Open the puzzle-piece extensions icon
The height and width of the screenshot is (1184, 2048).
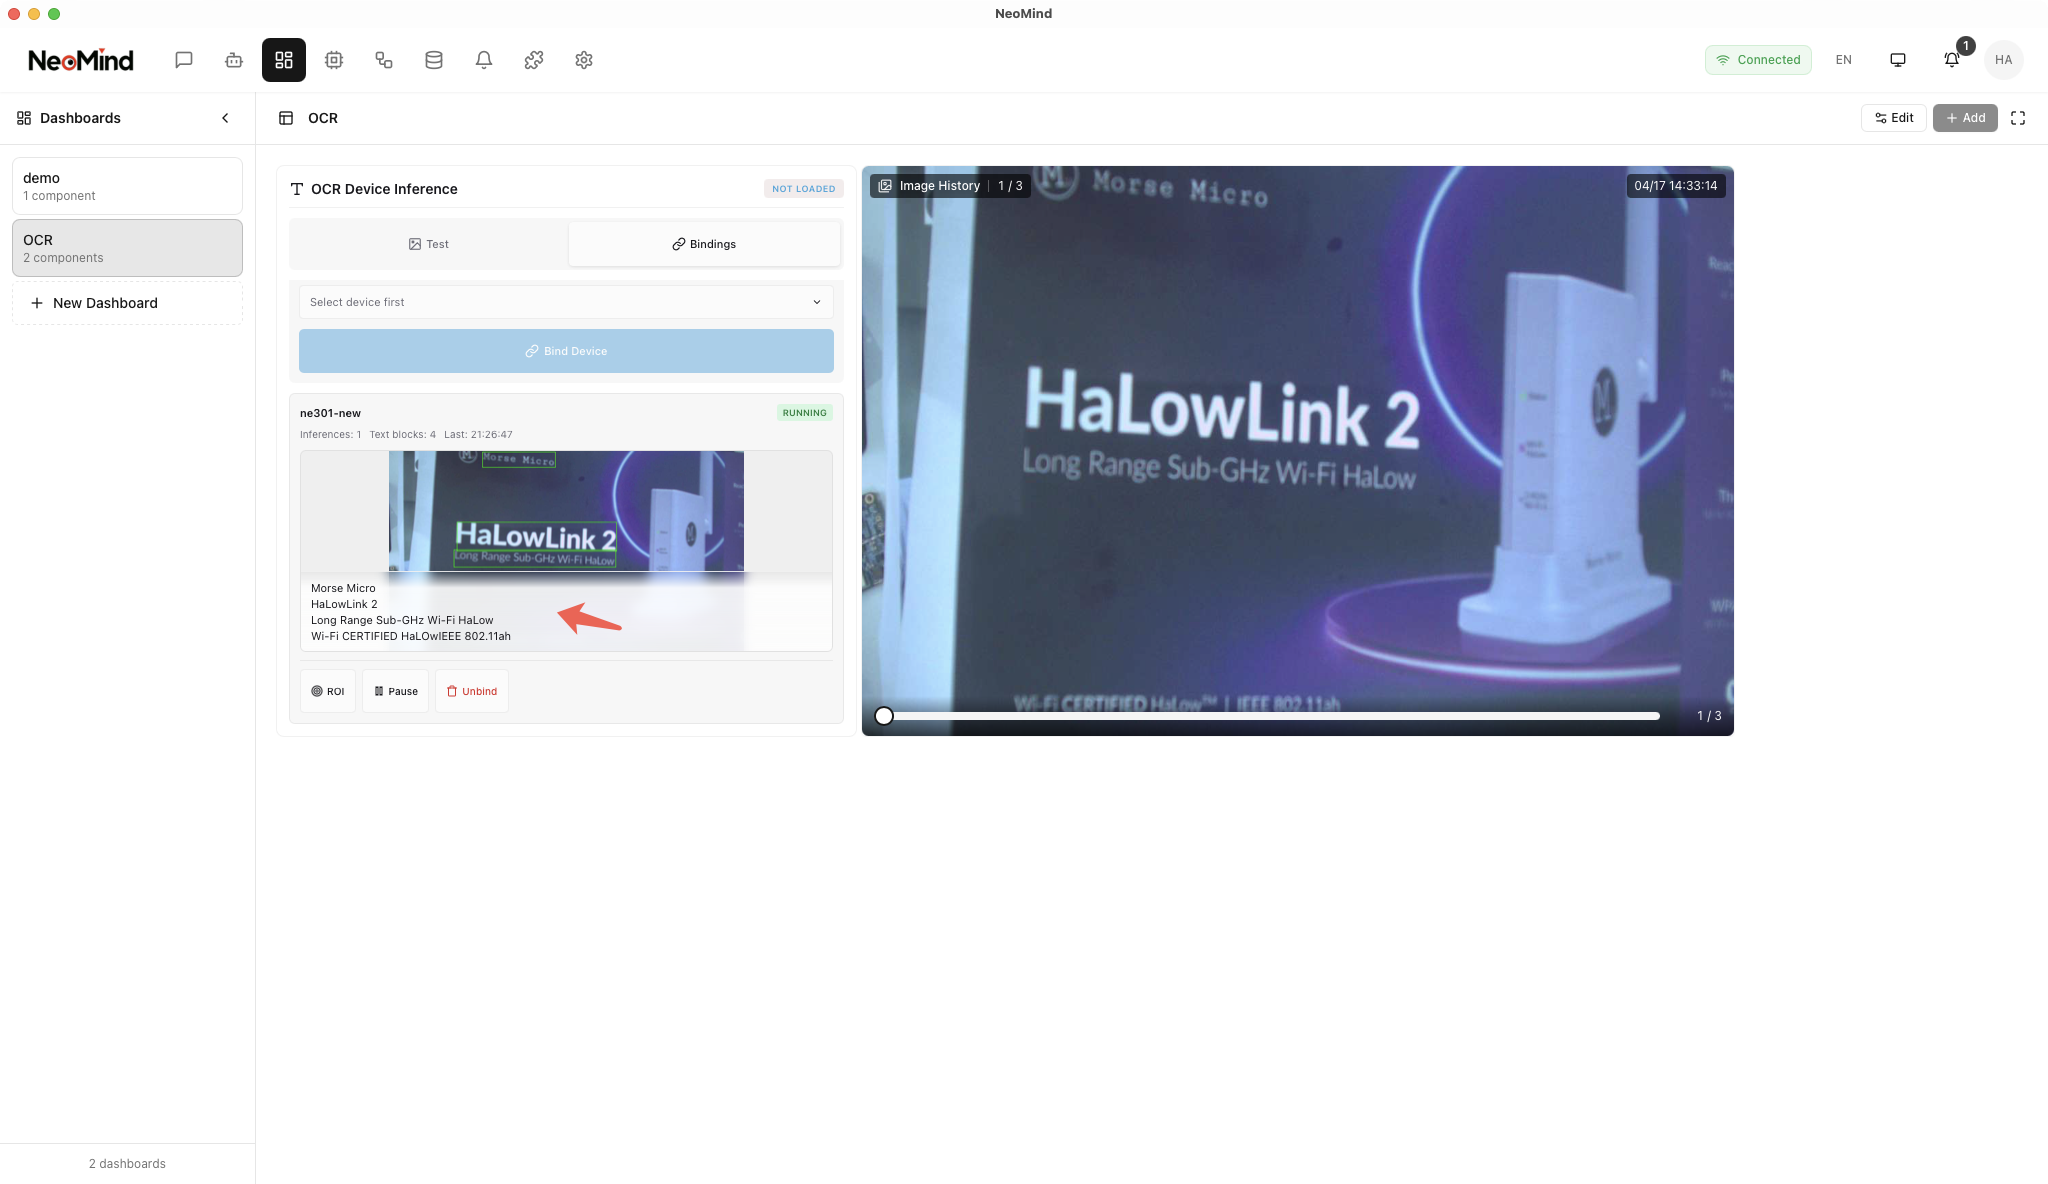[534, 60]
